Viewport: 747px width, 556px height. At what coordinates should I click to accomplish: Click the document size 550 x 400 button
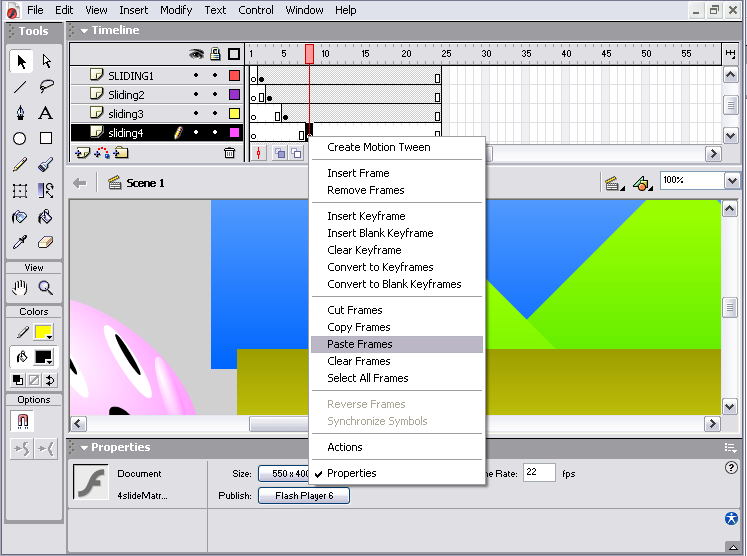(285, 474)
